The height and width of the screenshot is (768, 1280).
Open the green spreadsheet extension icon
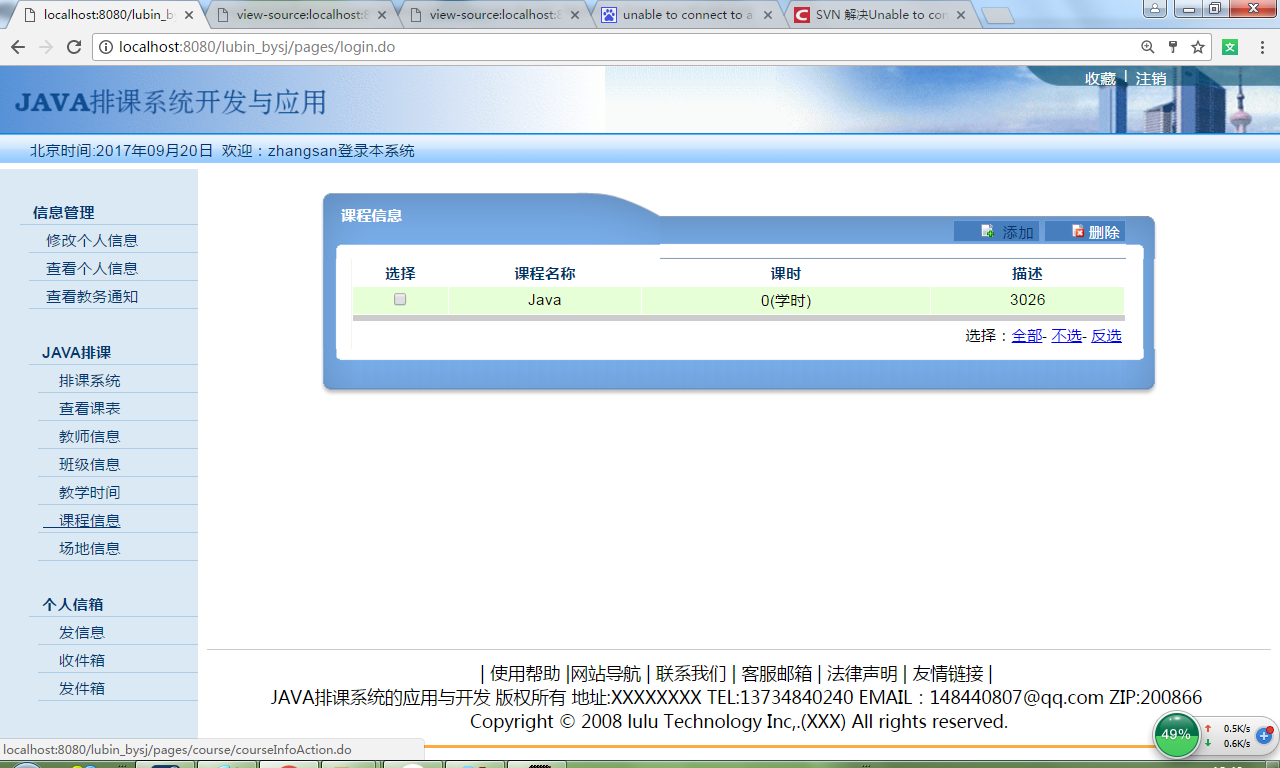click(x=1228, y=46)
